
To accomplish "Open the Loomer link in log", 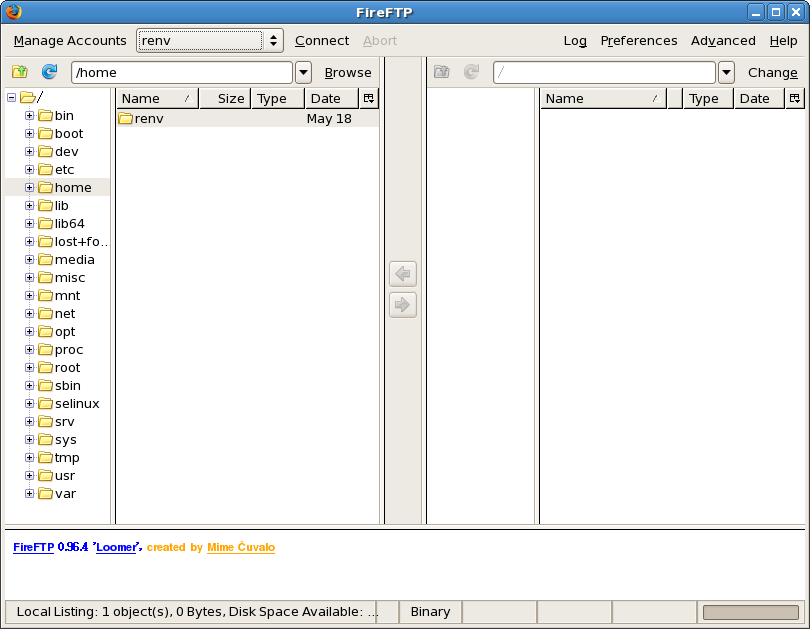I will pyautogui.click(x=117, y=547).
